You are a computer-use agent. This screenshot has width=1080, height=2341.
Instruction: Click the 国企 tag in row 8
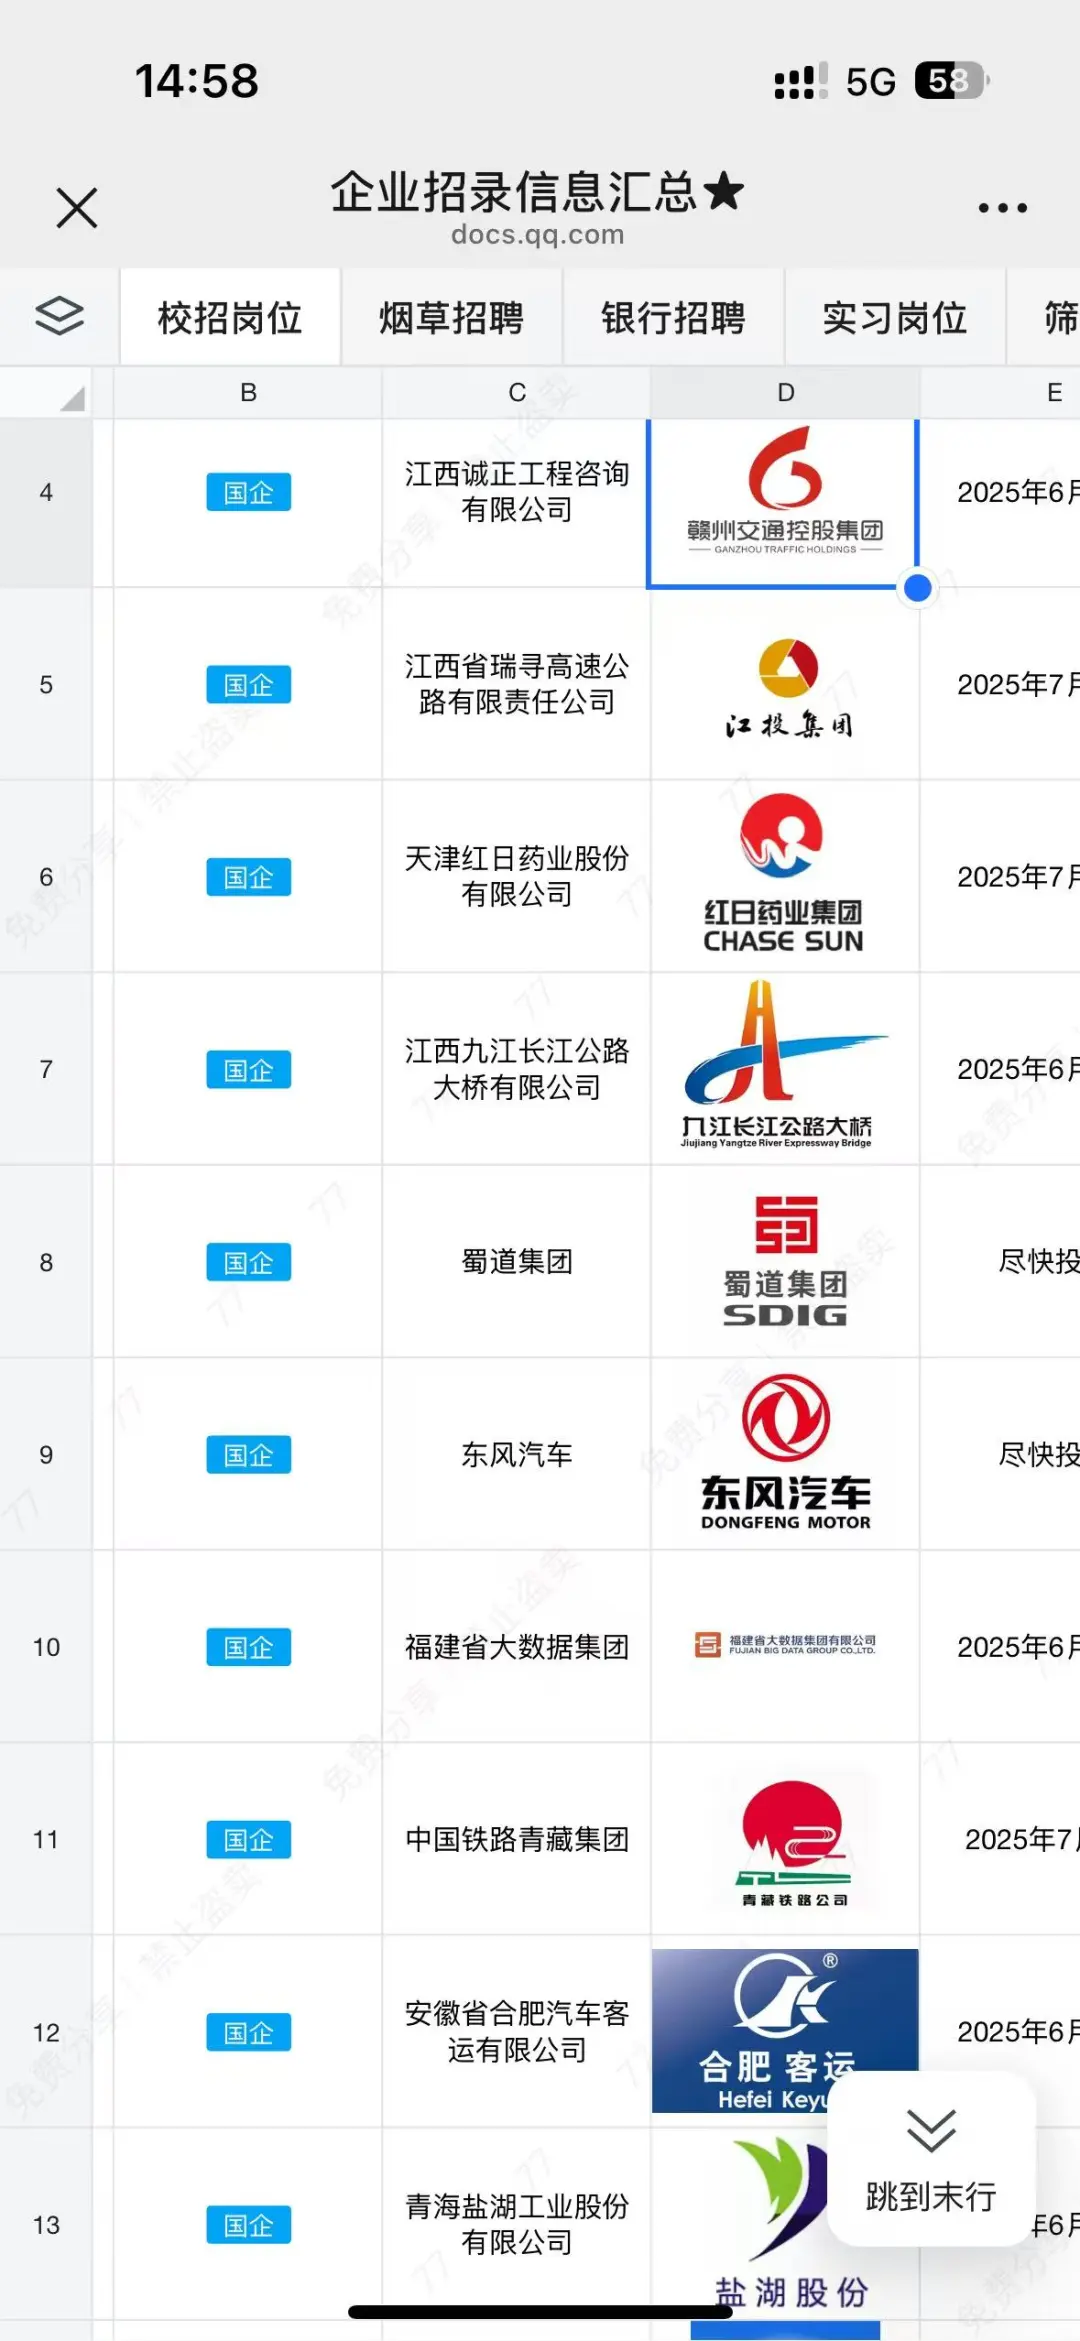(248, 1262)
